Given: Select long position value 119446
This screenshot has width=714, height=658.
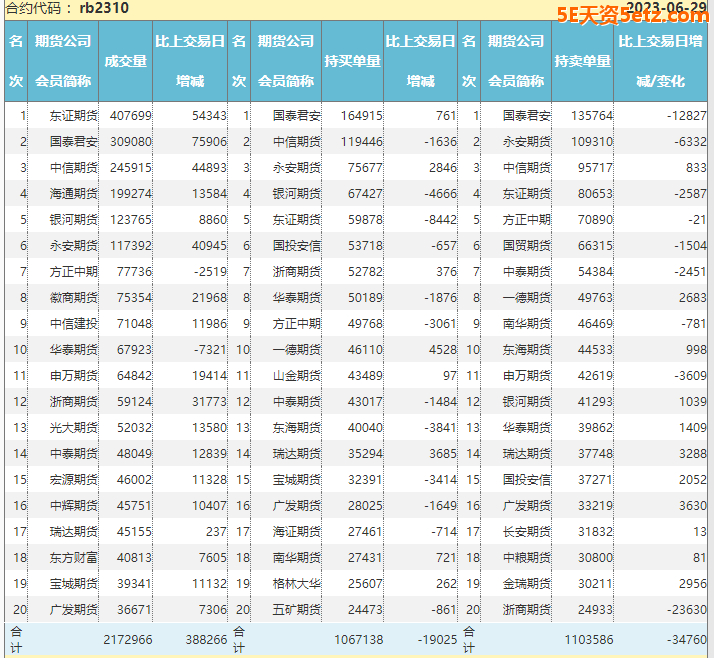Looking at the screenshot, I should (x=362, y=142).
